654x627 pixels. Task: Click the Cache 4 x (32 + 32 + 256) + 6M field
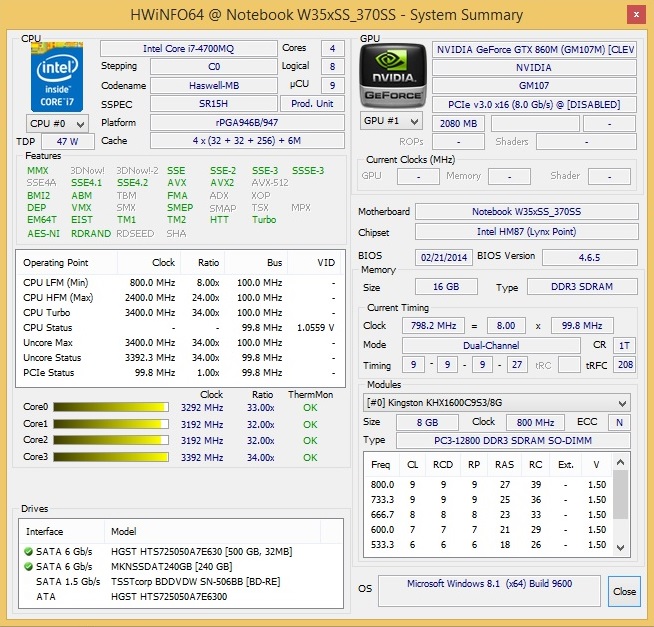(x=247, y=141)
